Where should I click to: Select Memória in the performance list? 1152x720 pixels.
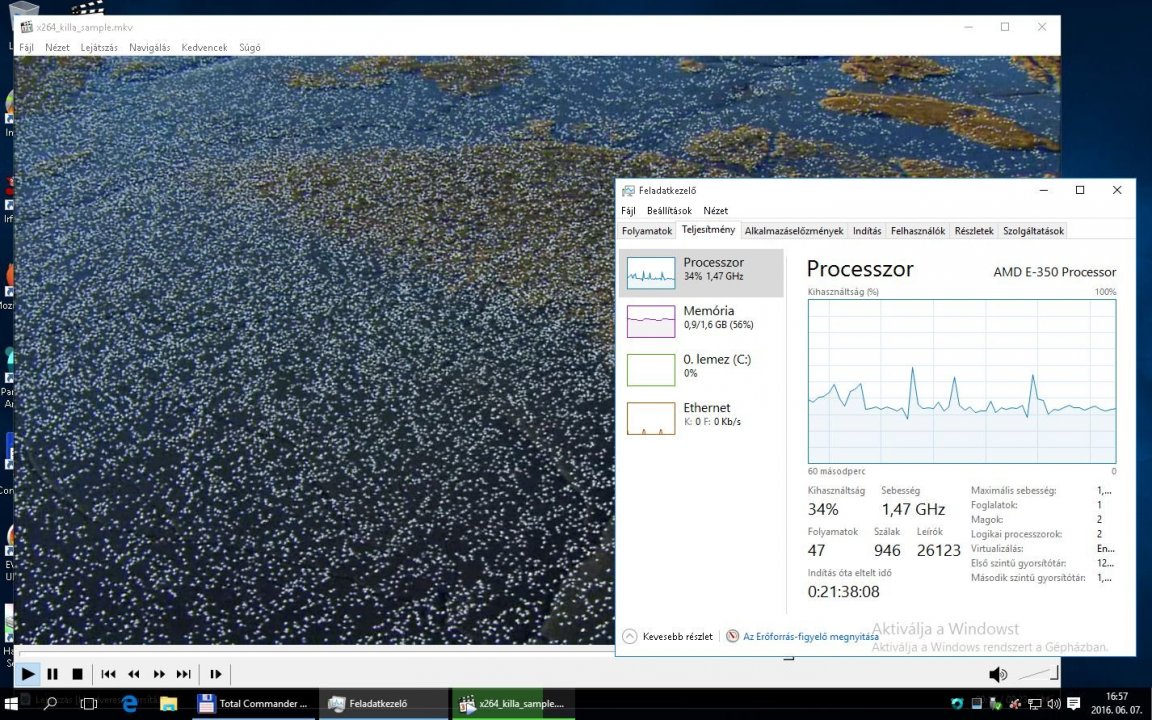pyautogui.click(x=702, y=321)
